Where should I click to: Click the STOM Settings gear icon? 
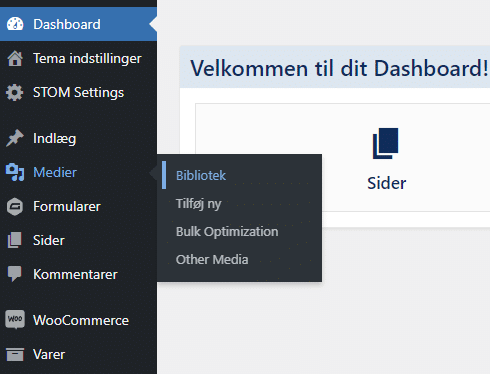click(15, 92)
